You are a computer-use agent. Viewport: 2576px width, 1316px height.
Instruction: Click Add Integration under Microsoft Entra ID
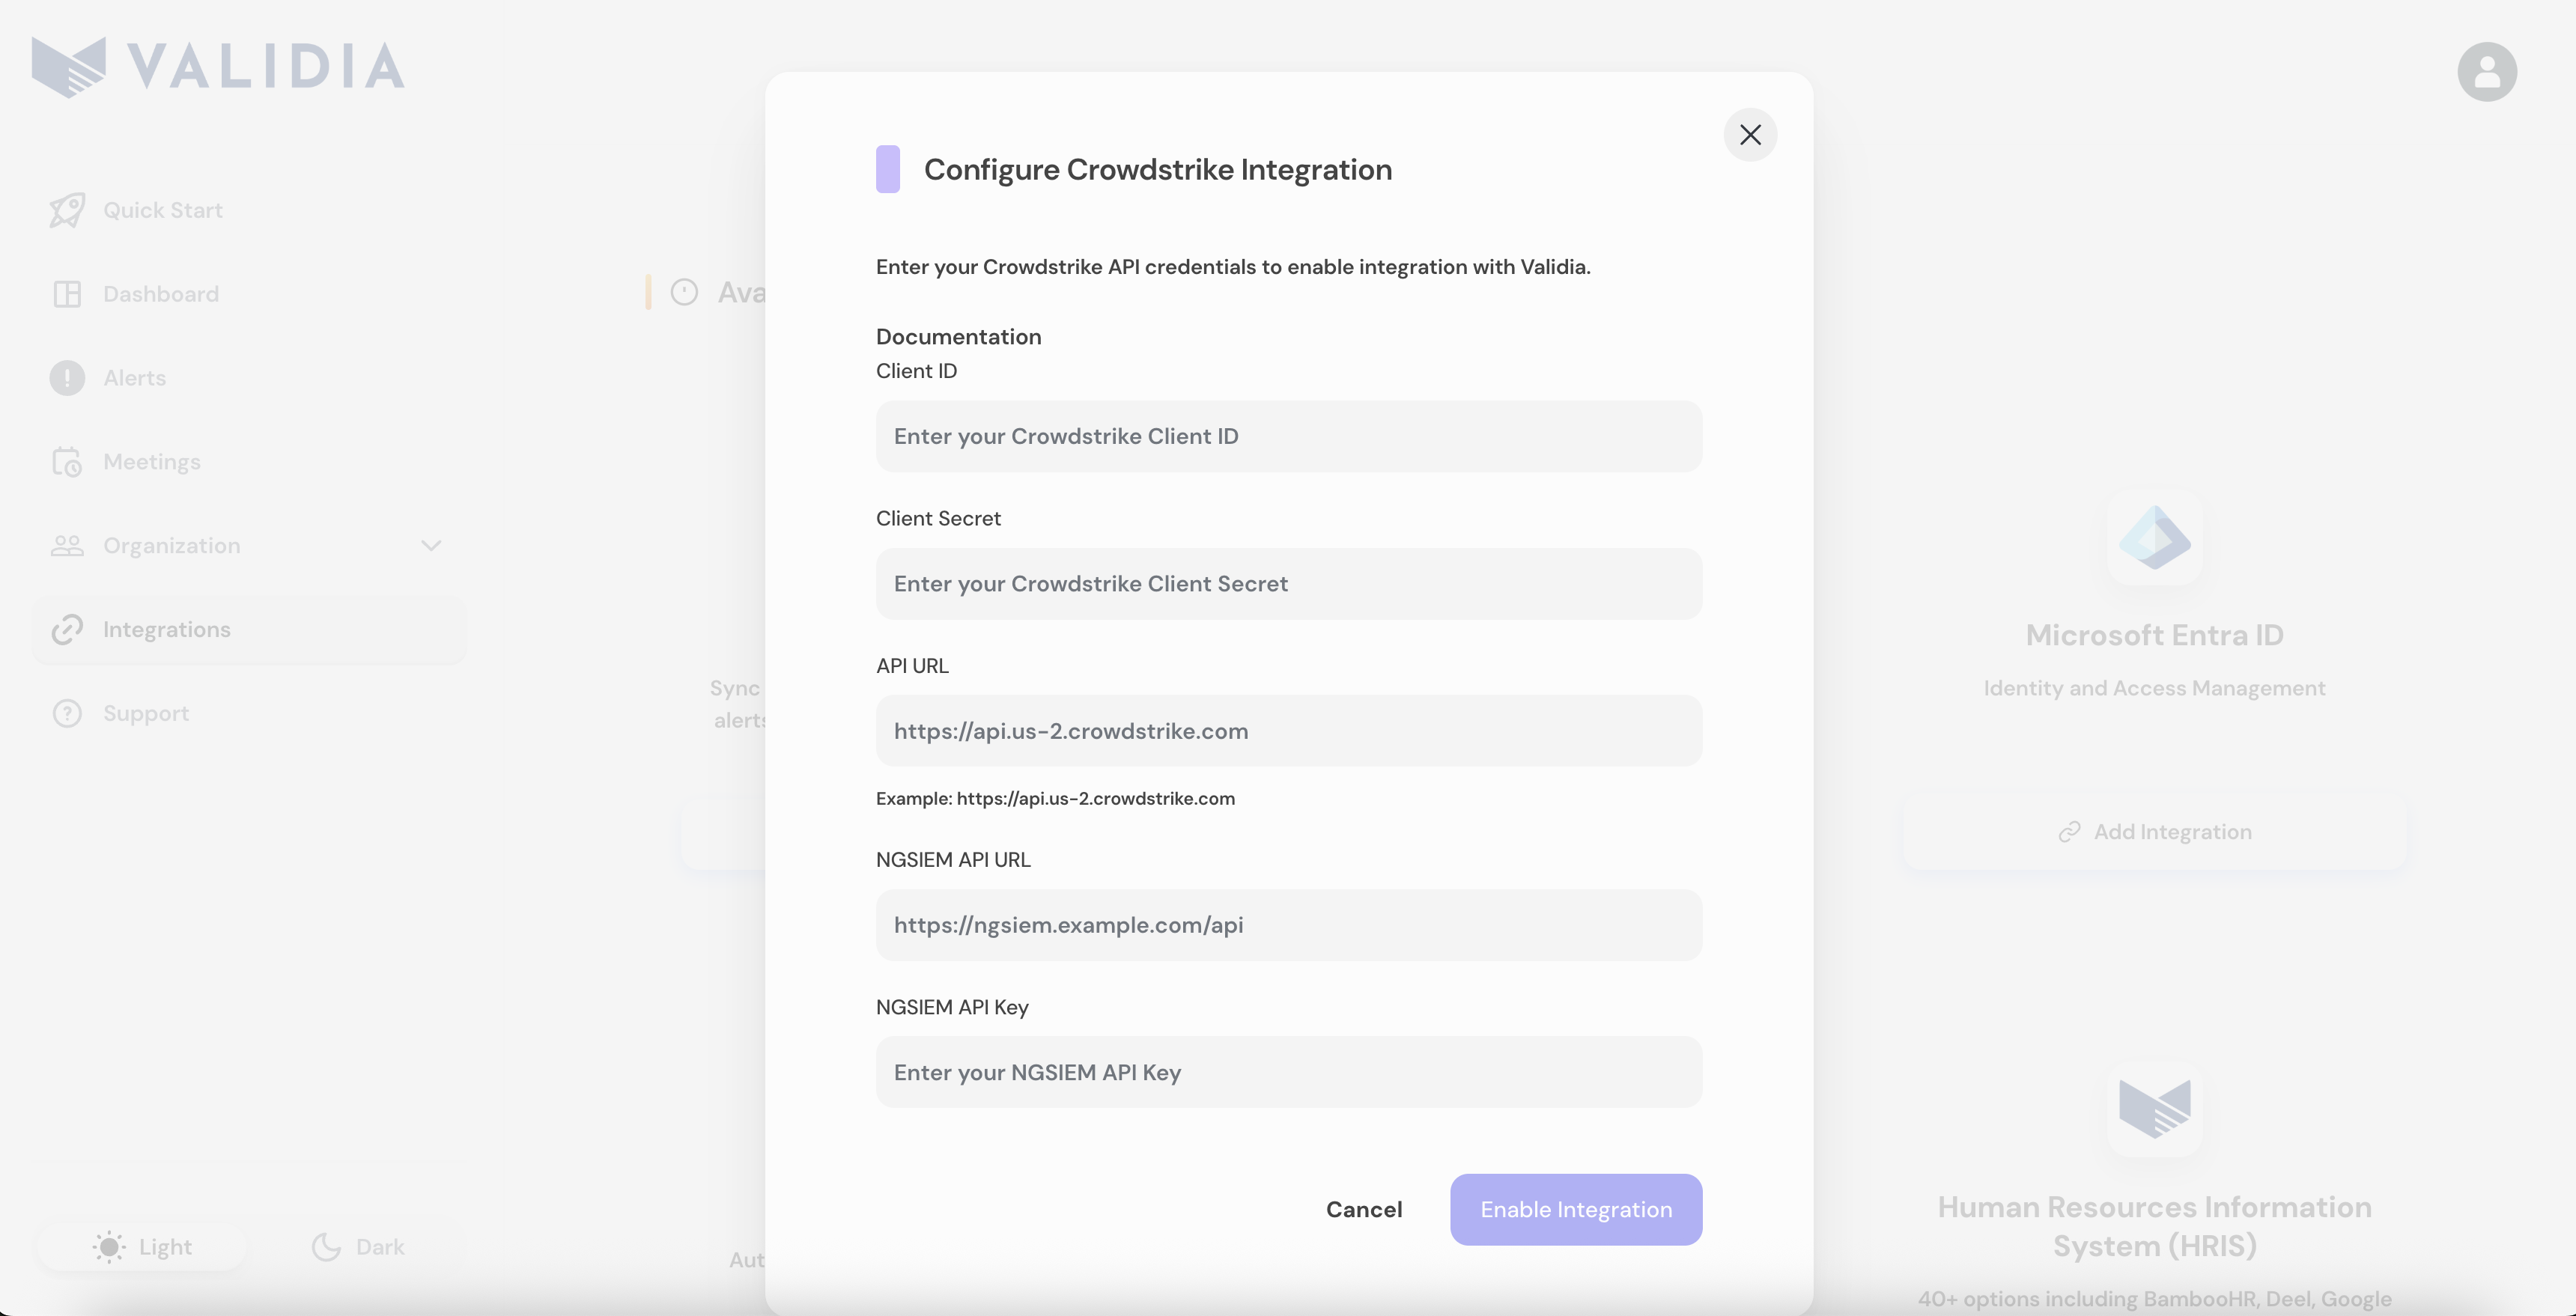tap(2154, 832)
